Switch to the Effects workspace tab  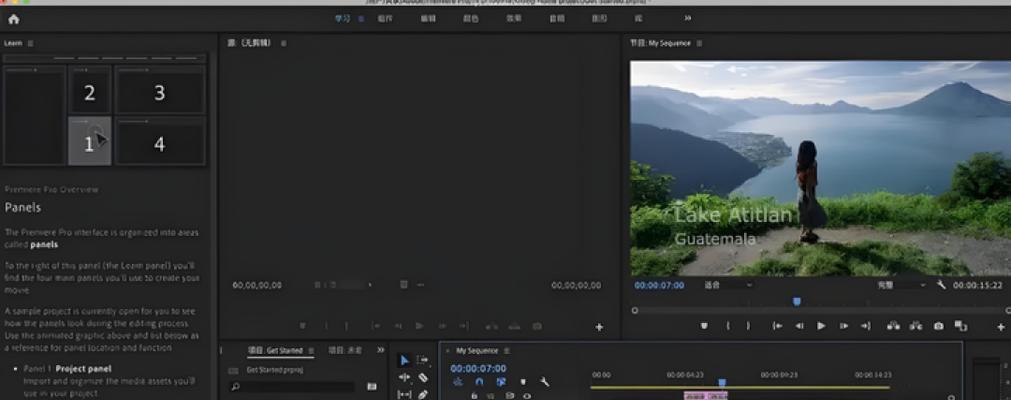(514, 19)
